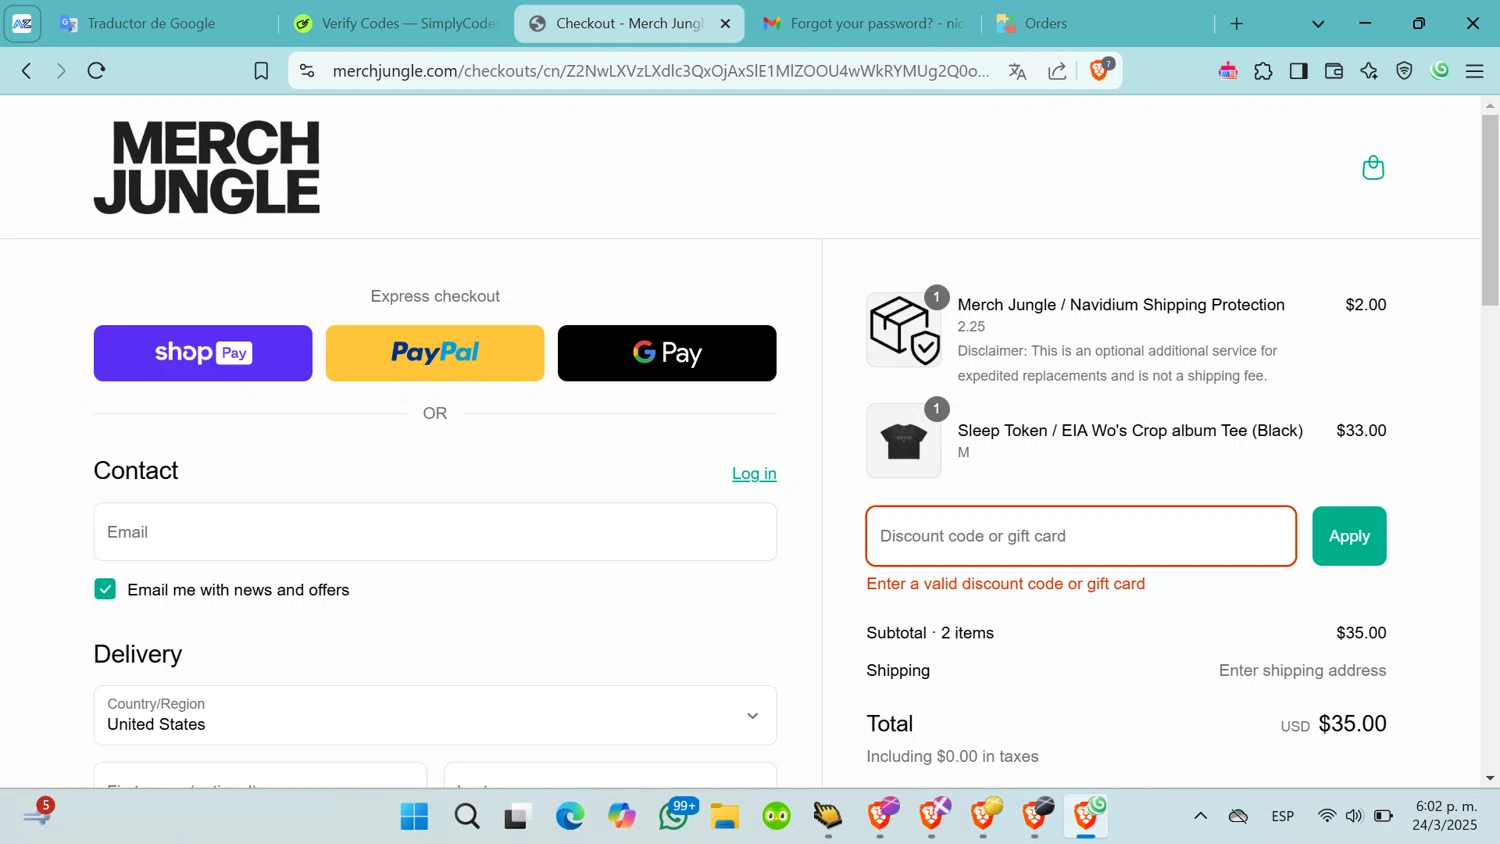Switch to Verify Codes SimplyCodes tab
The image size is (1500, 844).
point(398,23)
